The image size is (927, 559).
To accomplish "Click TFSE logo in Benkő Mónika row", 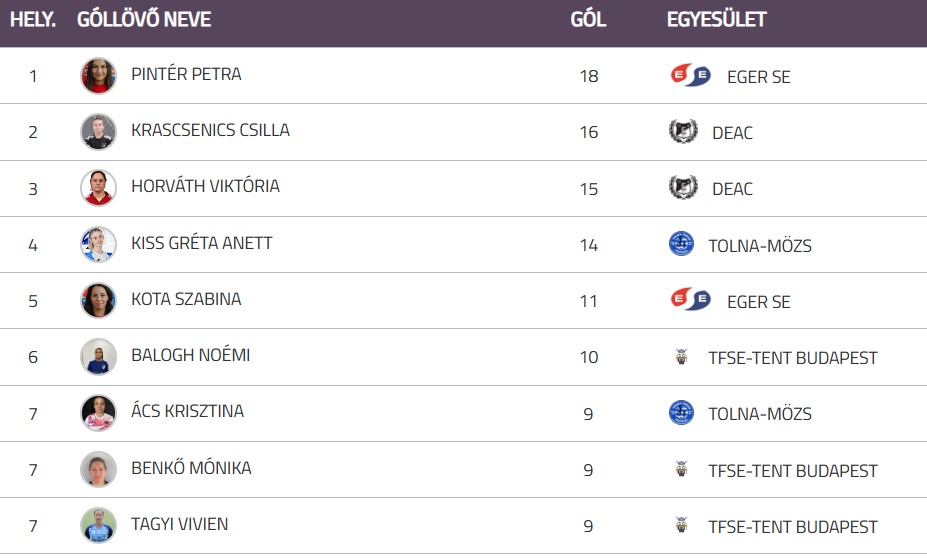I will click(x=681, y=470).
